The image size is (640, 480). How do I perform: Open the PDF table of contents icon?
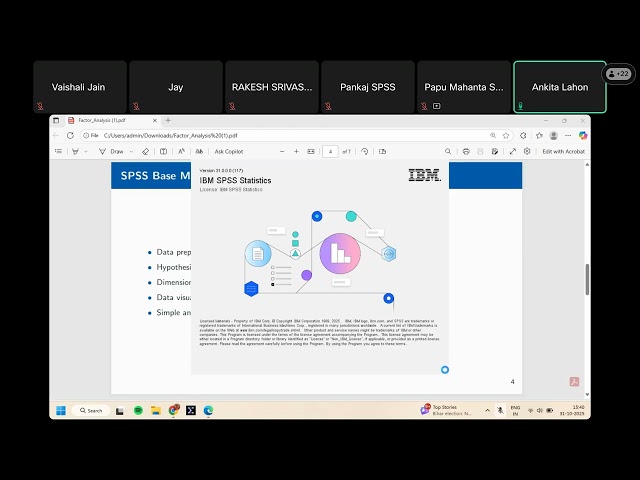(58, 151)
